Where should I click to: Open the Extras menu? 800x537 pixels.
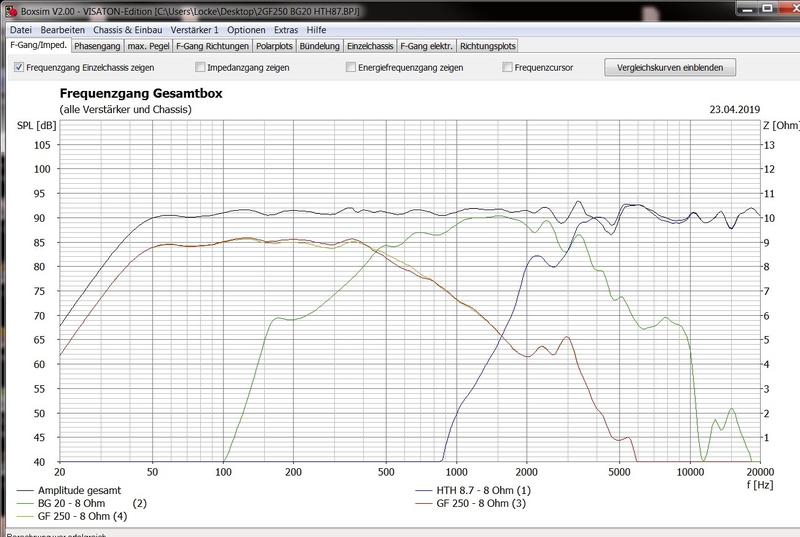286,30
